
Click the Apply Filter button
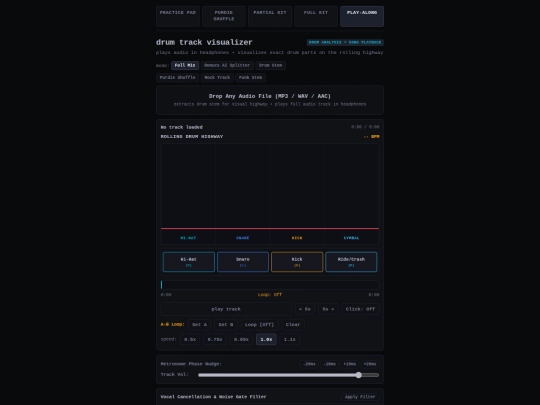[x=360, y=397]
